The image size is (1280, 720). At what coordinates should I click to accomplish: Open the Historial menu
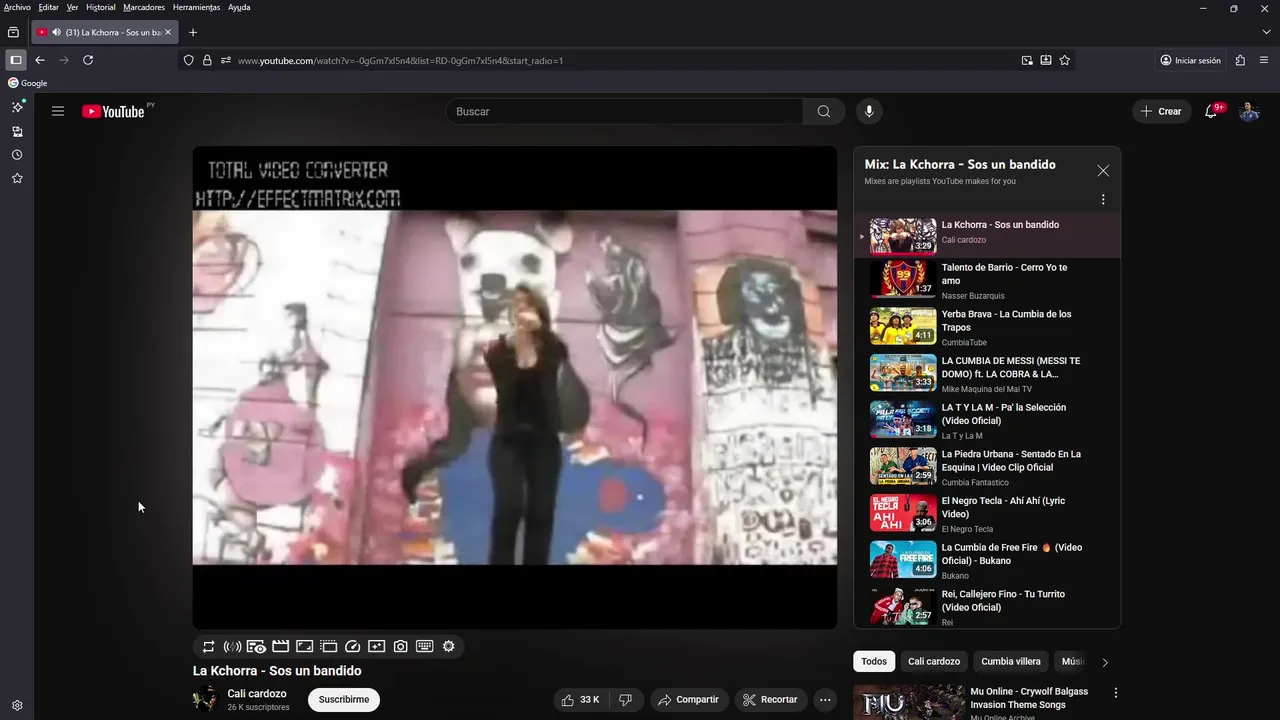pyautogui.click(x=100, y=7)
